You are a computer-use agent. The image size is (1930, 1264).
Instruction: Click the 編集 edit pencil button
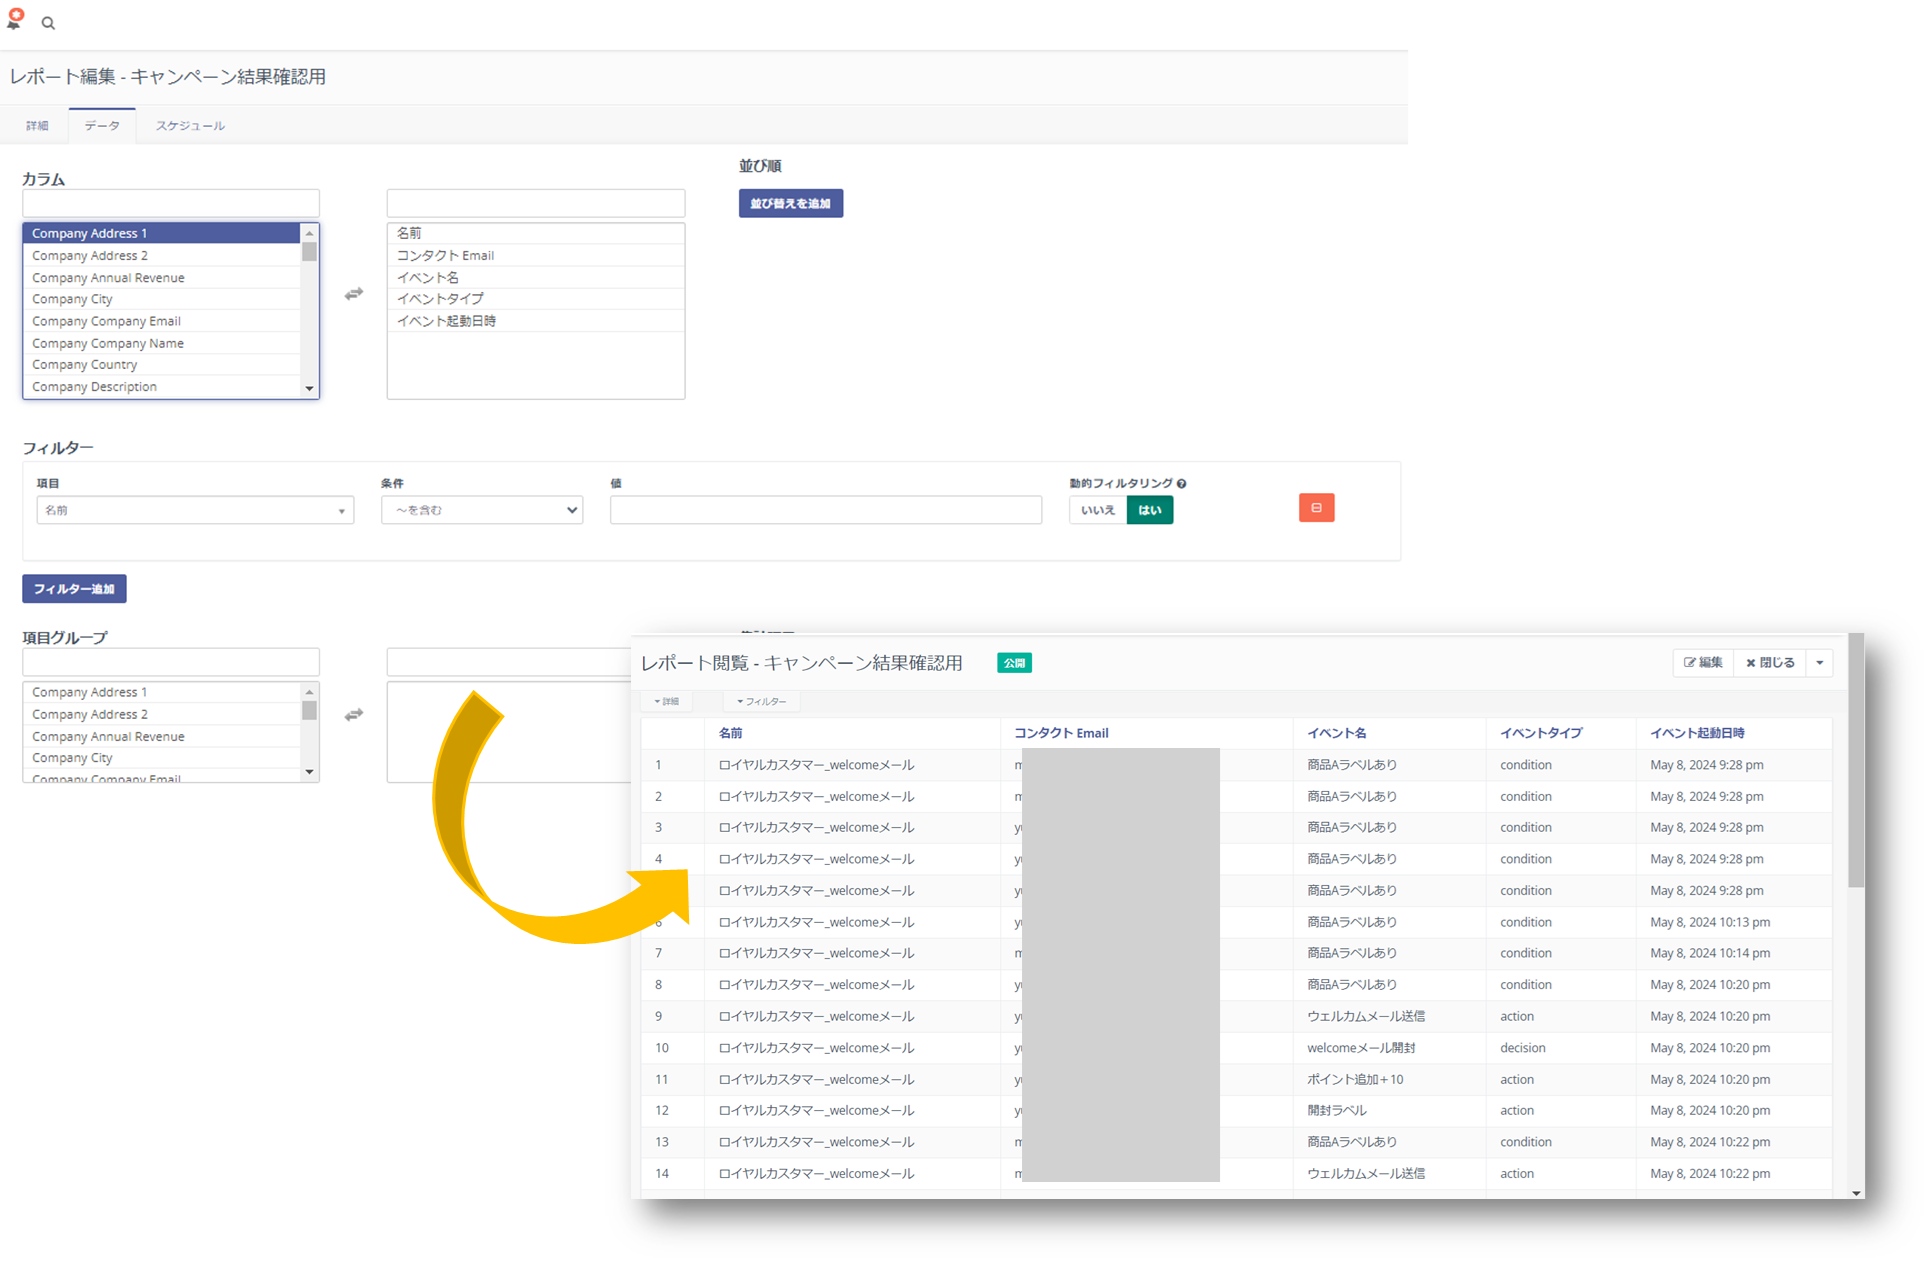point(1703,663)
